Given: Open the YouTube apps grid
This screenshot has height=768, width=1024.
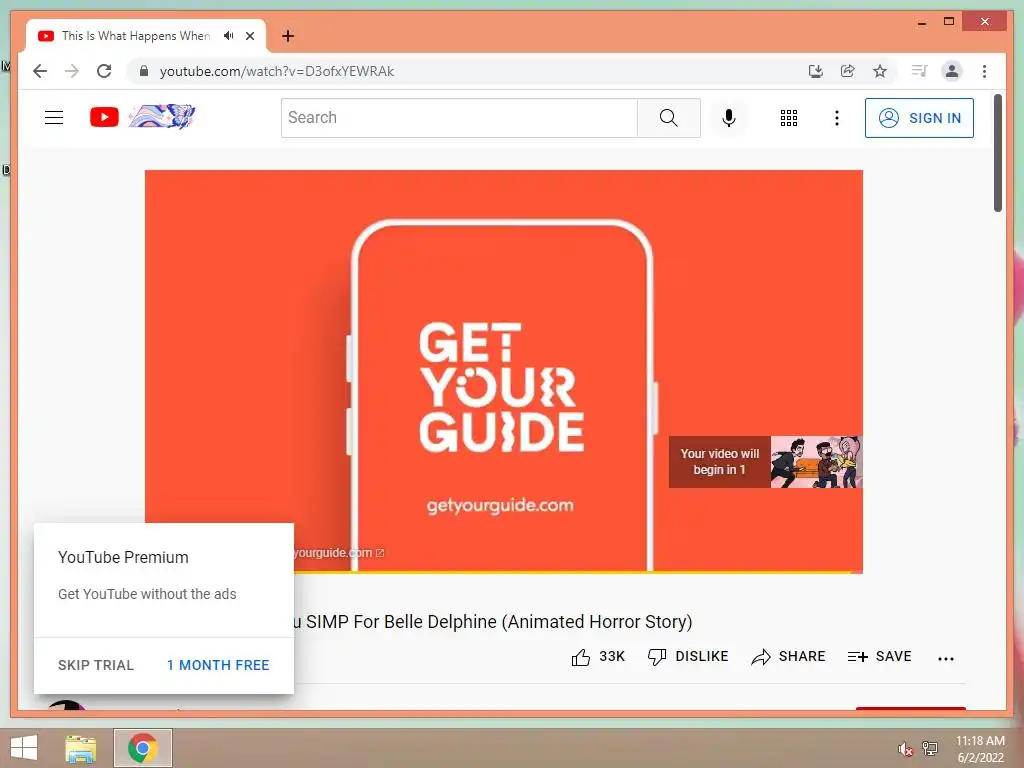Looking at the screenshot, I should (788, 118).
